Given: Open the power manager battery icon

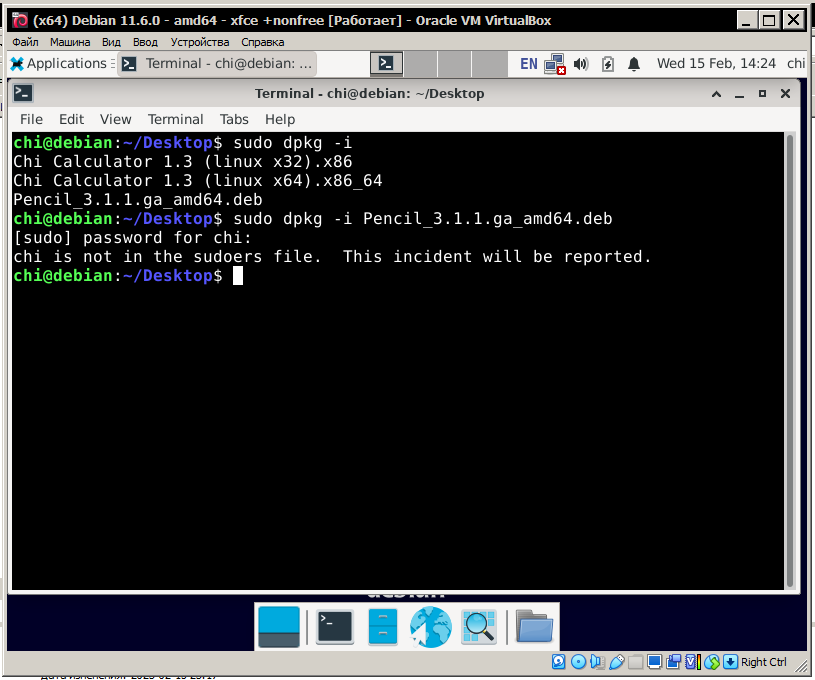Looking at the screenshot, I should pyautogui.click(x=608, y=64).
